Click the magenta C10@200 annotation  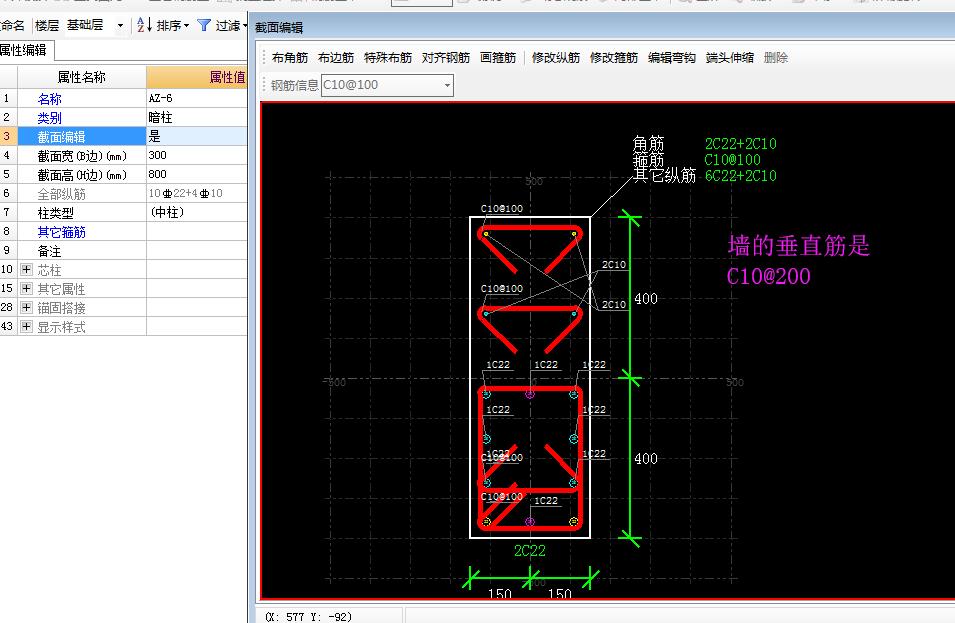point(769,276)
